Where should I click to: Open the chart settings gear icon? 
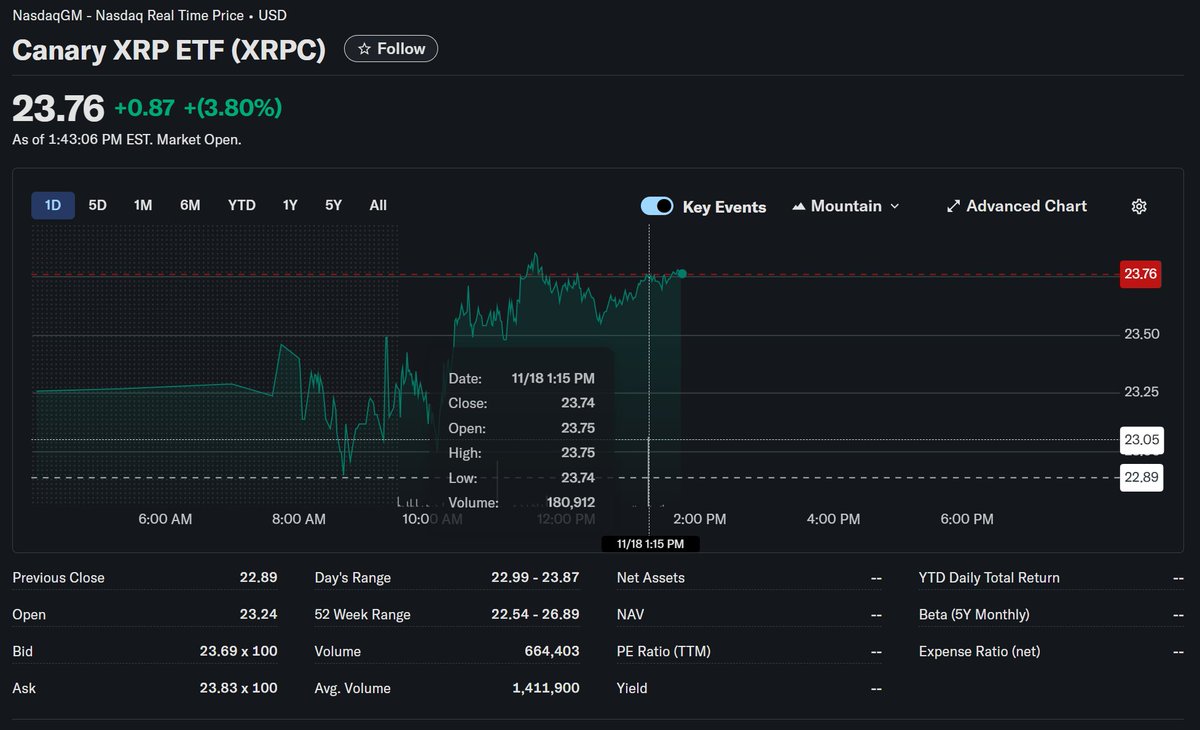tap(1139, 206)
